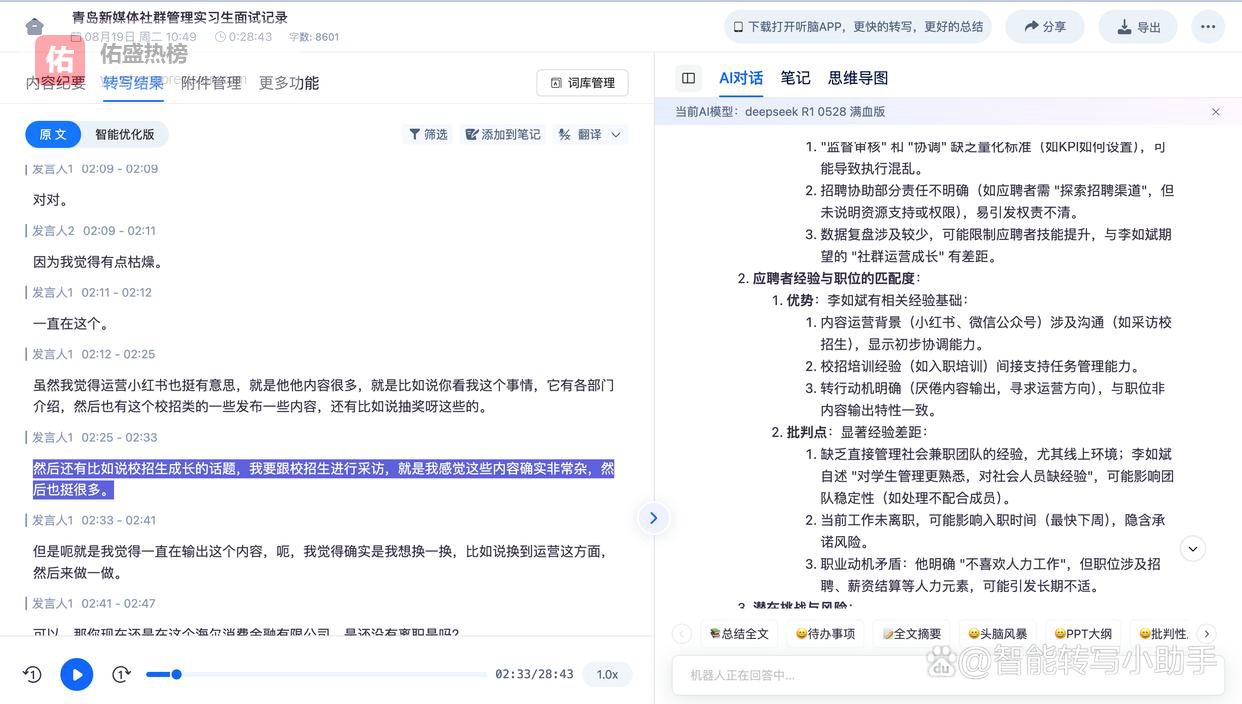Click the 总结全文 summarize chip
1242x704 pixels.
(x=739, y=633)
